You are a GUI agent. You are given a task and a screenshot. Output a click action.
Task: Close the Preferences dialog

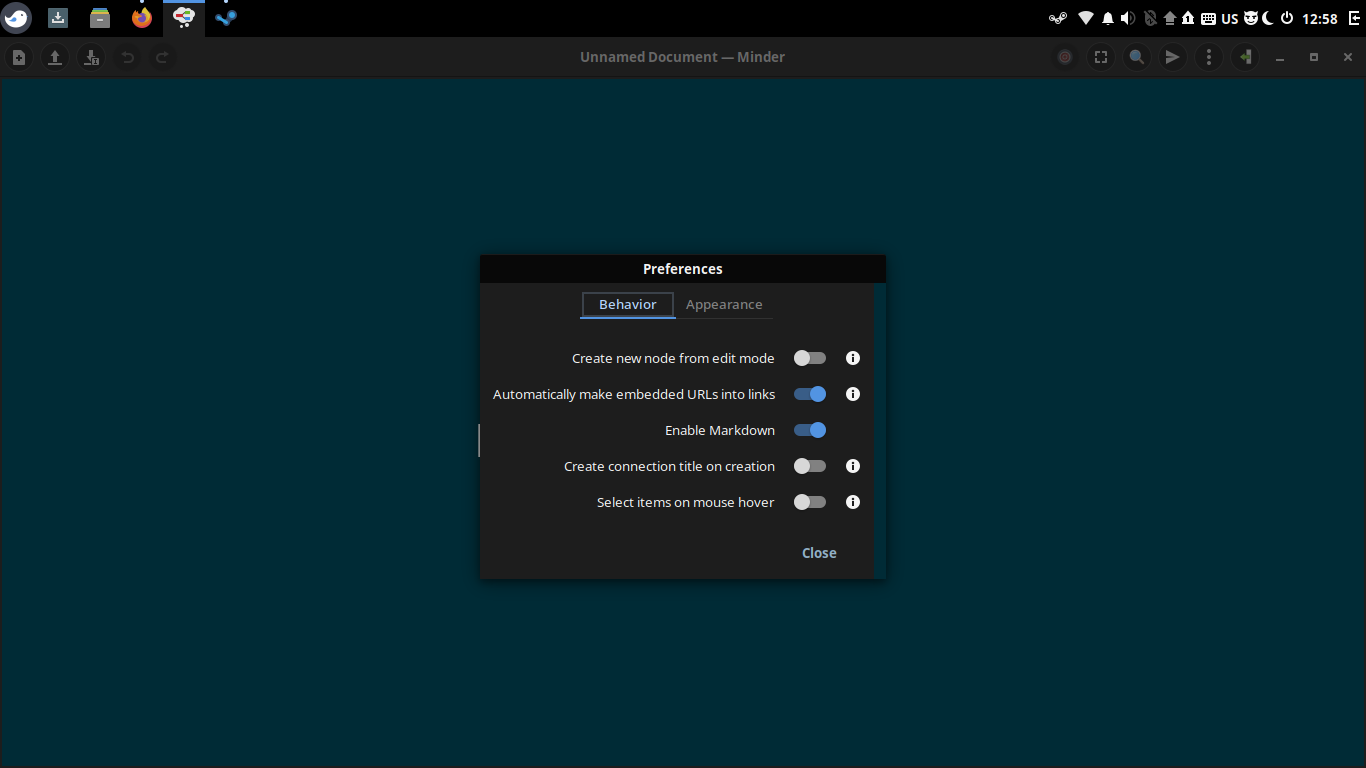pos(819,552)
